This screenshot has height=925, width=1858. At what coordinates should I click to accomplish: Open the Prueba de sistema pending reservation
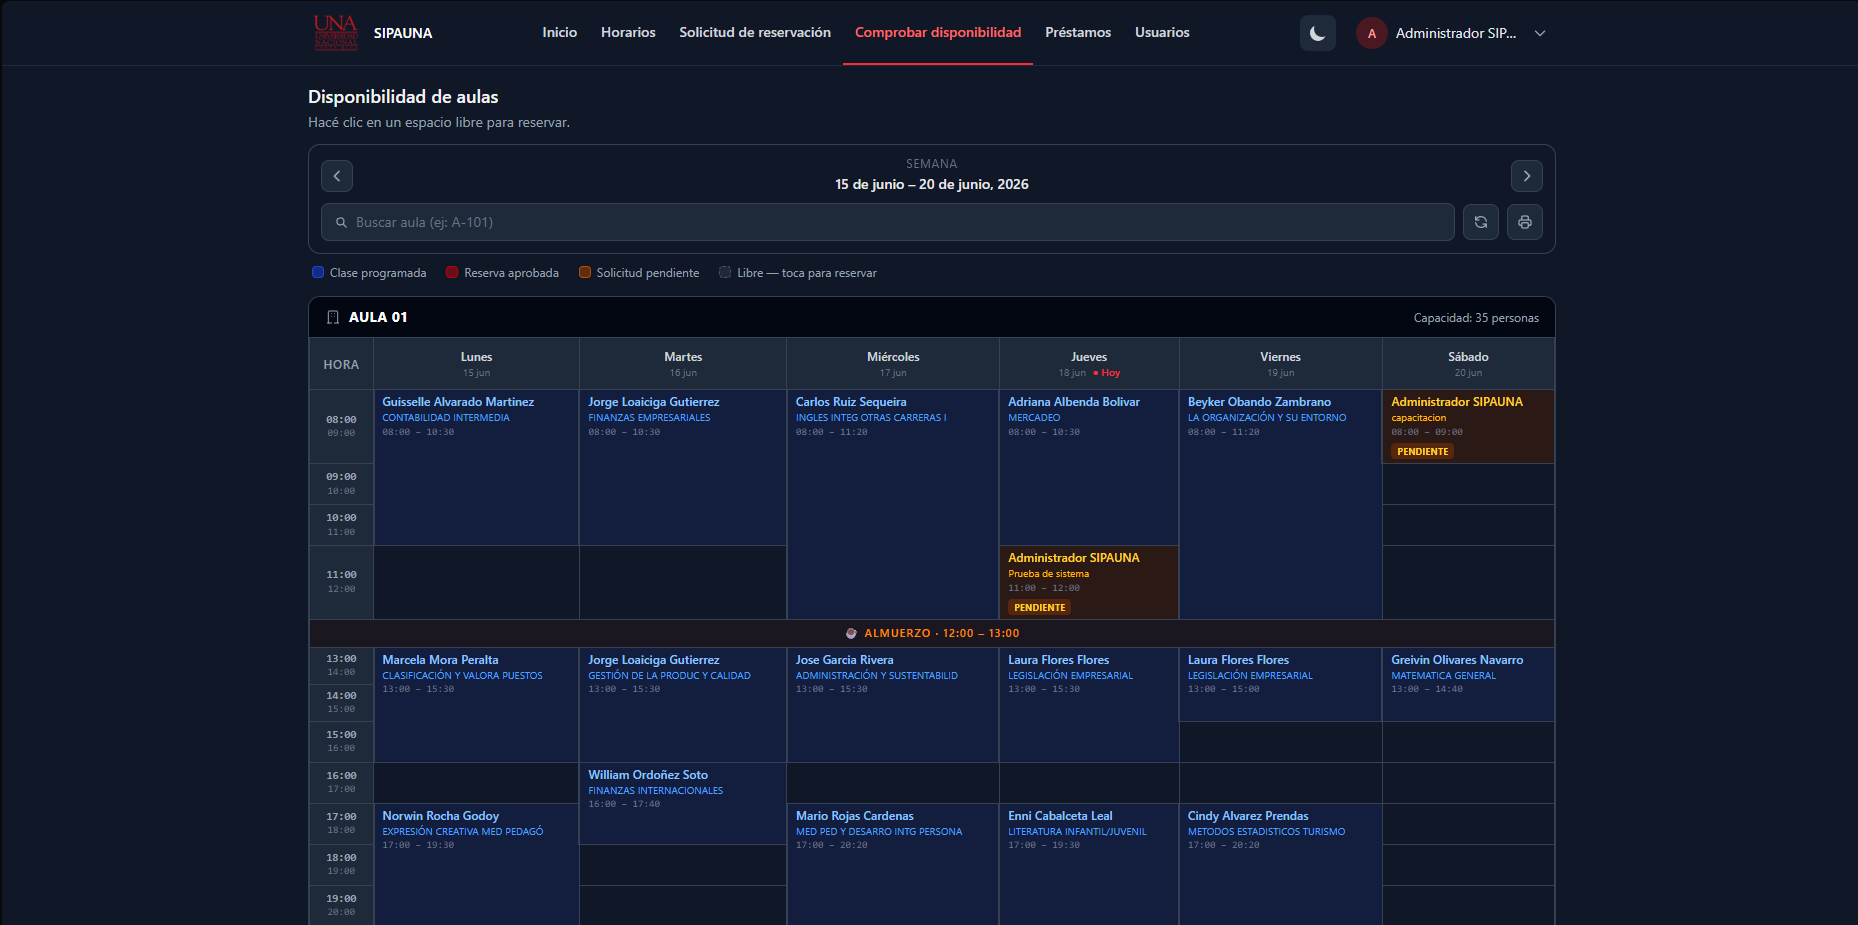pyautogui.click(x=1089, y=582)
